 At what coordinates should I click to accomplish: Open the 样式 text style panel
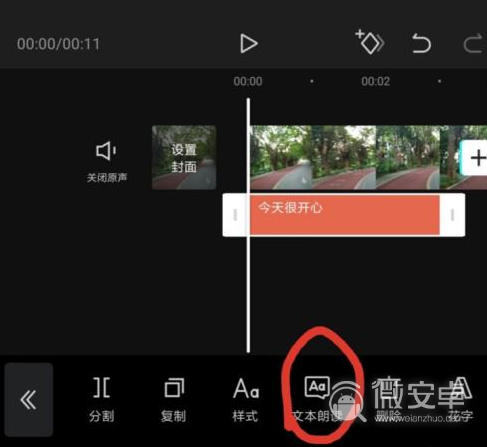(x=246, y=399)
